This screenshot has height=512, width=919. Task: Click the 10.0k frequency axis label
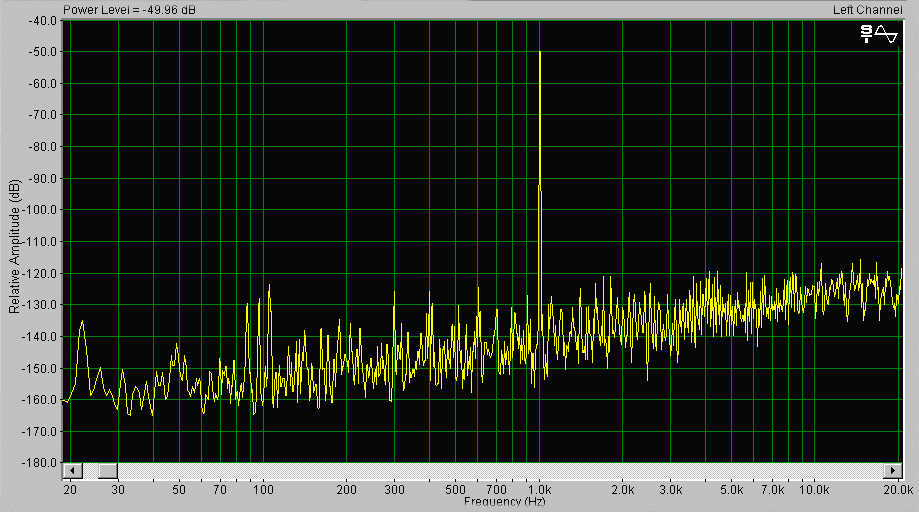pyautogui.click(x=816, y=490)
